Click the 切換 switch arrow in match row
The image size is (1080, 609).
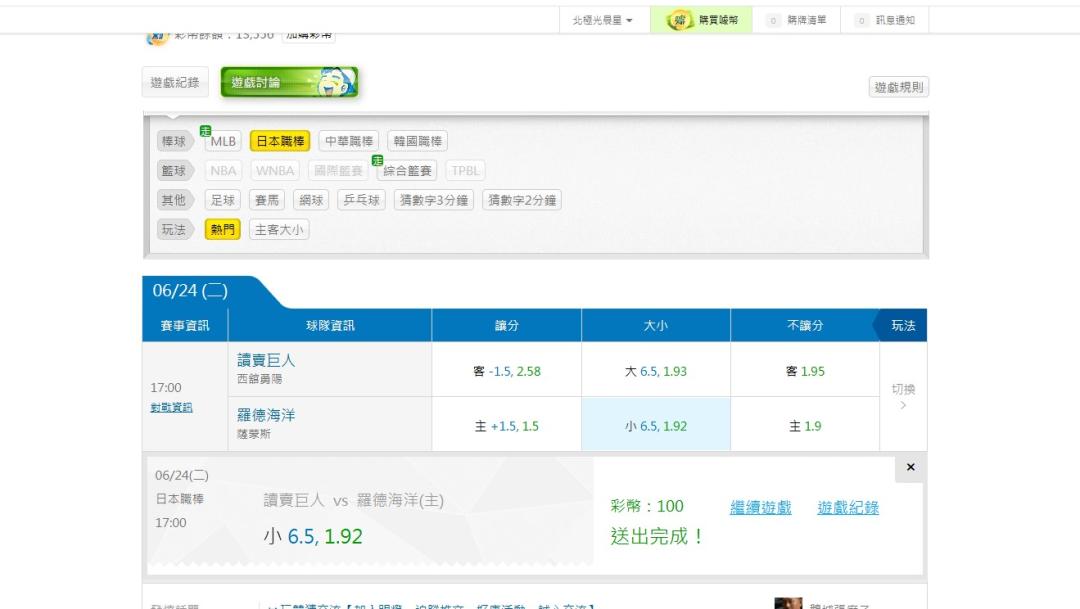tap(904, 397)
